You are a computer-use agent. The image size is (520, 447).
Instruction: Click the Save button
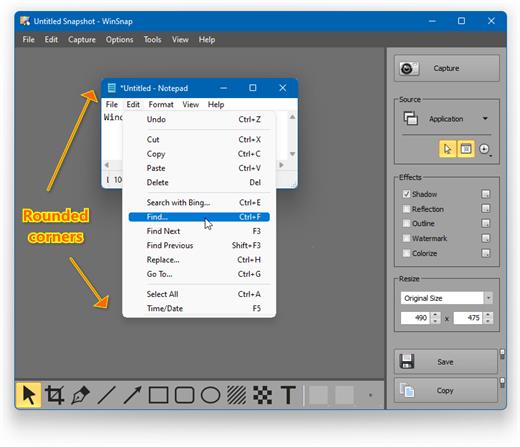click(446, 362)
